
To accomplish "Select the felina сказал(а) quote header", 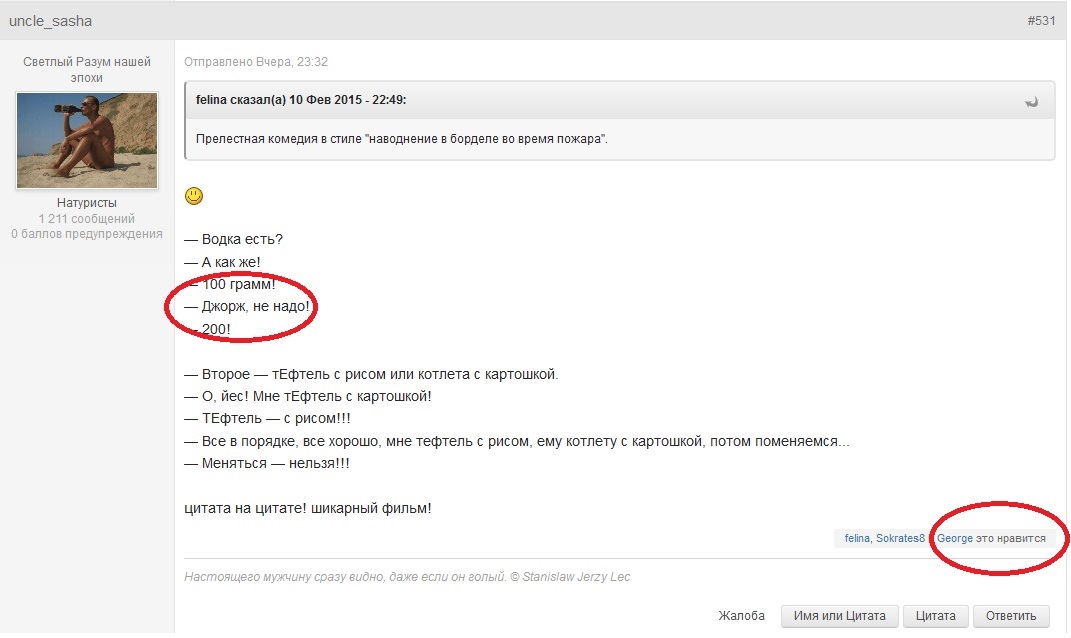I will click(x=301, y=100).
